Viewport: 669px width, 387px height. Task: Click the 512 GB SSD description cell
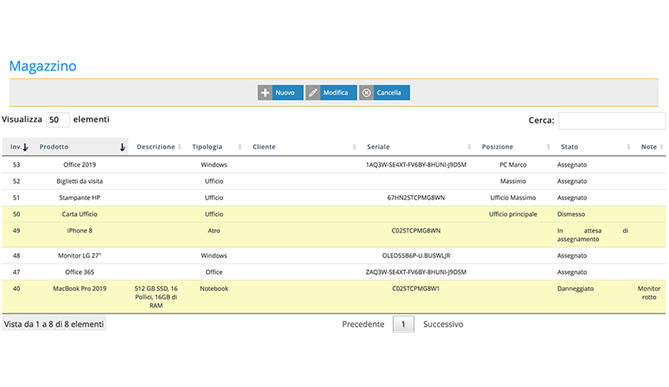(x=156, y=297)
